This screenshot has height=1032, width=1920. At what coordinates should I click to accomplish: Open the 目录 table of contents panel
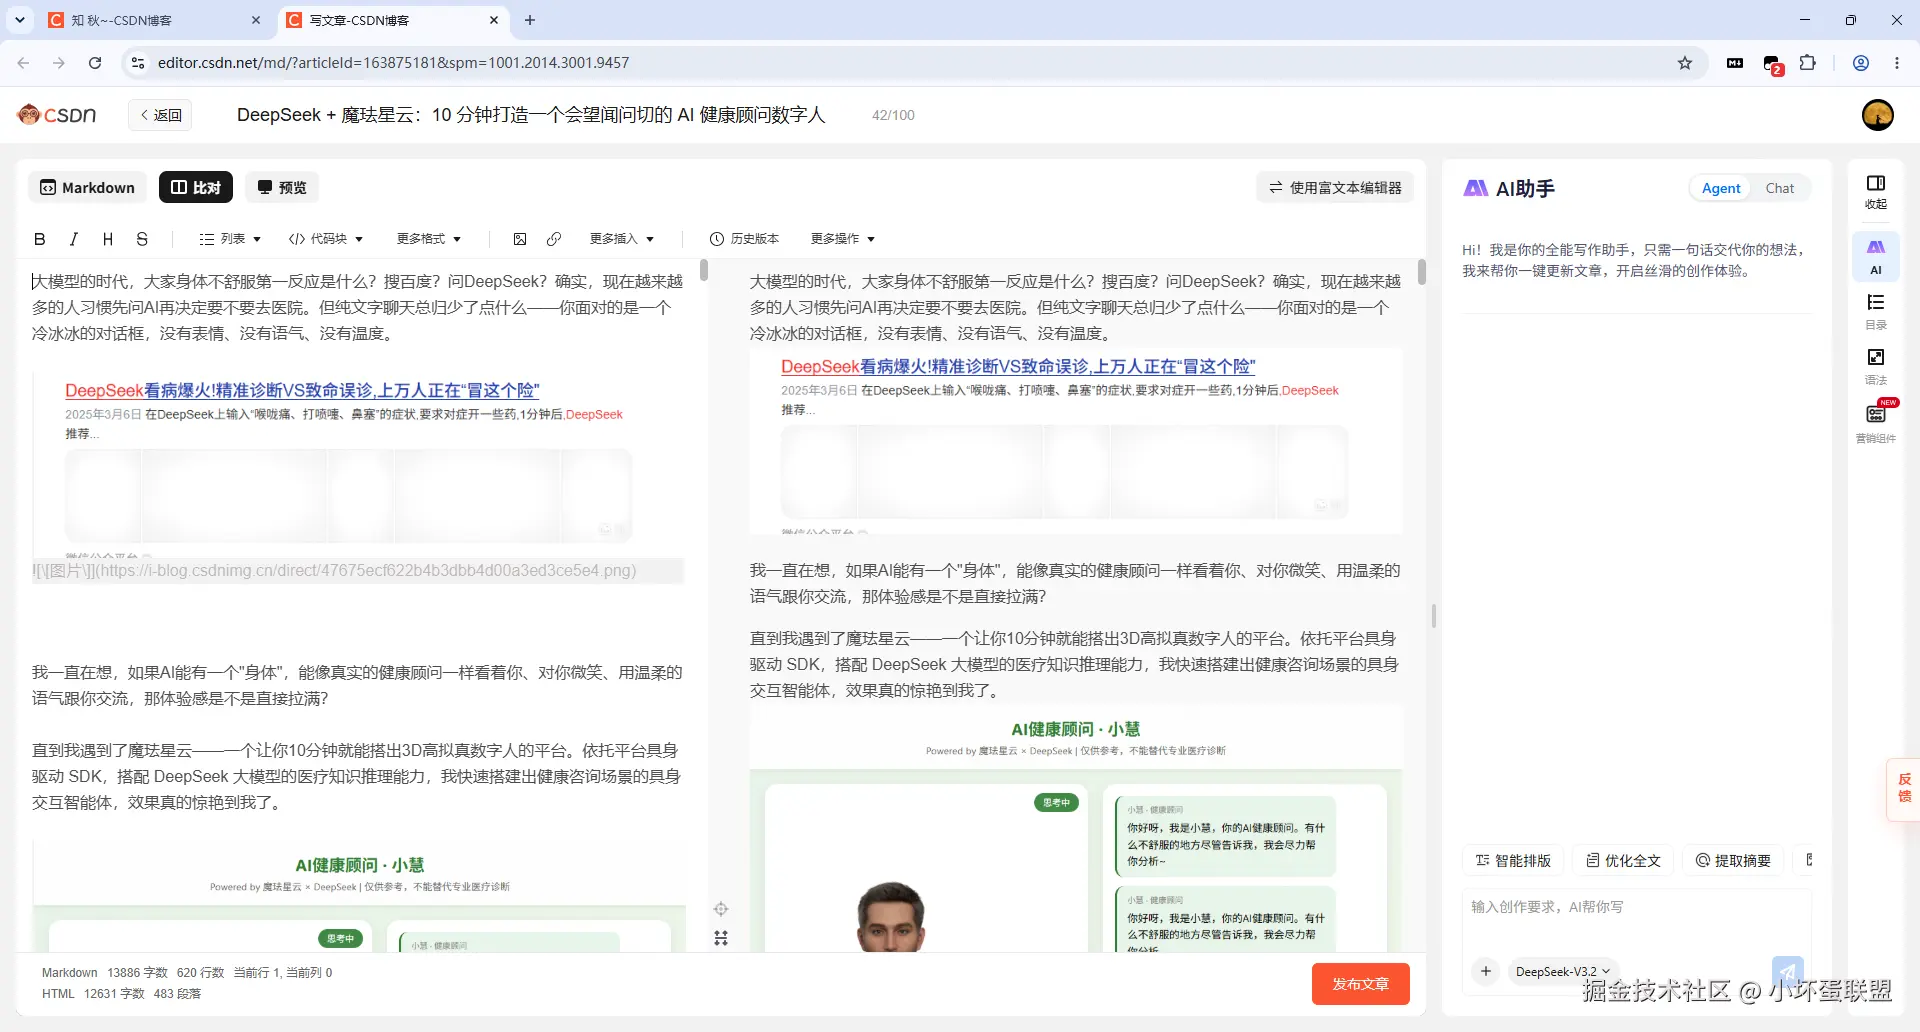pyautogui.click(x=1876, y=311)
